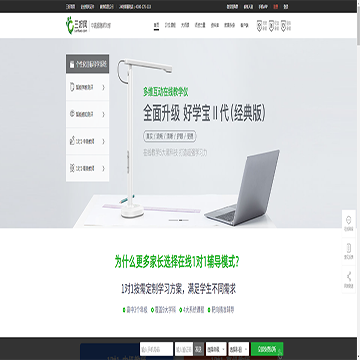Viewport: 360px width, 360px height.
Task: Click the first link in the top black bar
Action: tap(70, 7)
